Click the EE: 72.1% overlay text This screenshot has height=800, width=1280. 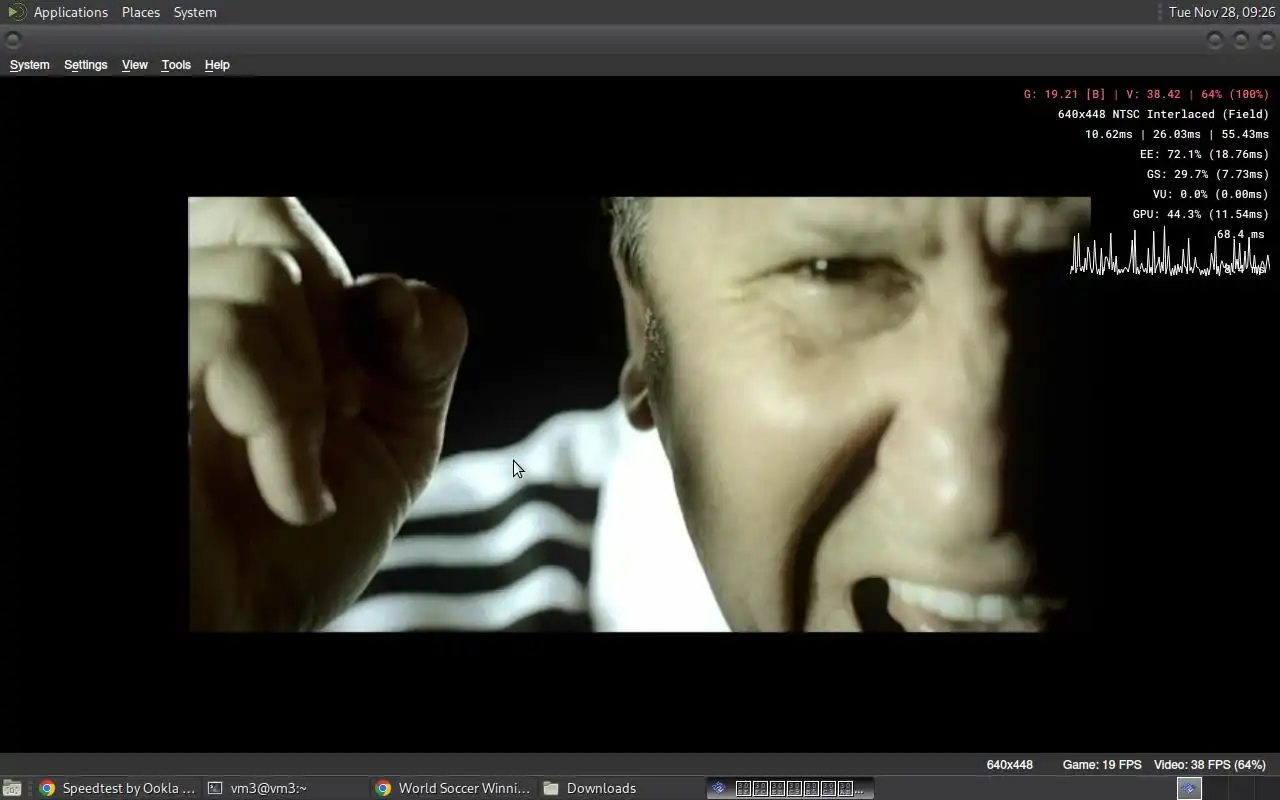1204,154
